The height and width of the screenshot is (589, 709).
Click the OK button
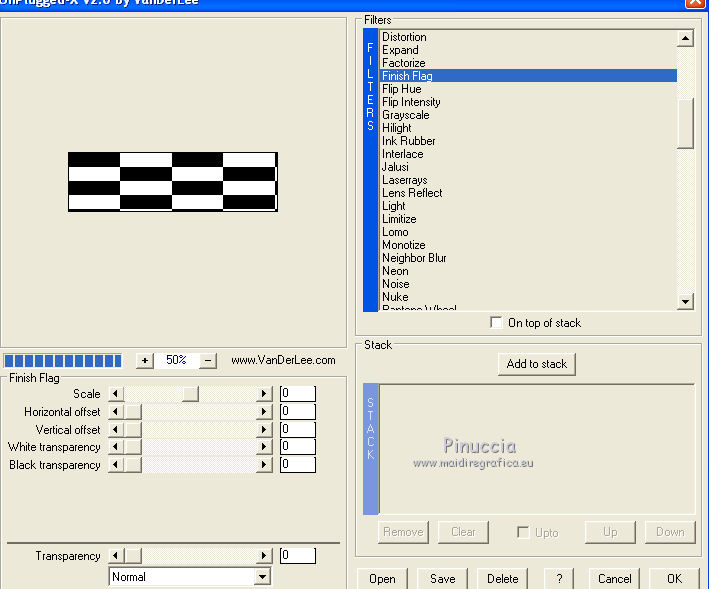tap(674, 578)
